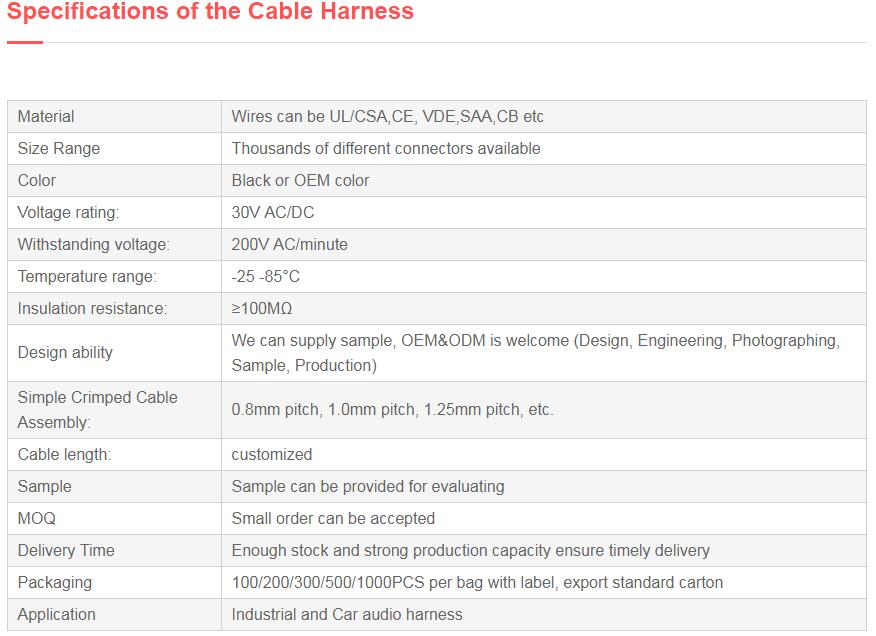Image resolution: width=876 pixels, height=636 pixels.
Task: Click the 0.8mm pitch specification text
Action: 392,409
